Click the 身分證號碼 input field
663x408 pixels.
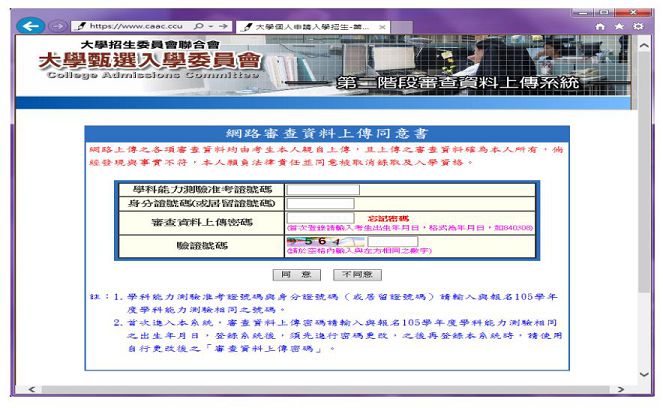pos(321,204)
